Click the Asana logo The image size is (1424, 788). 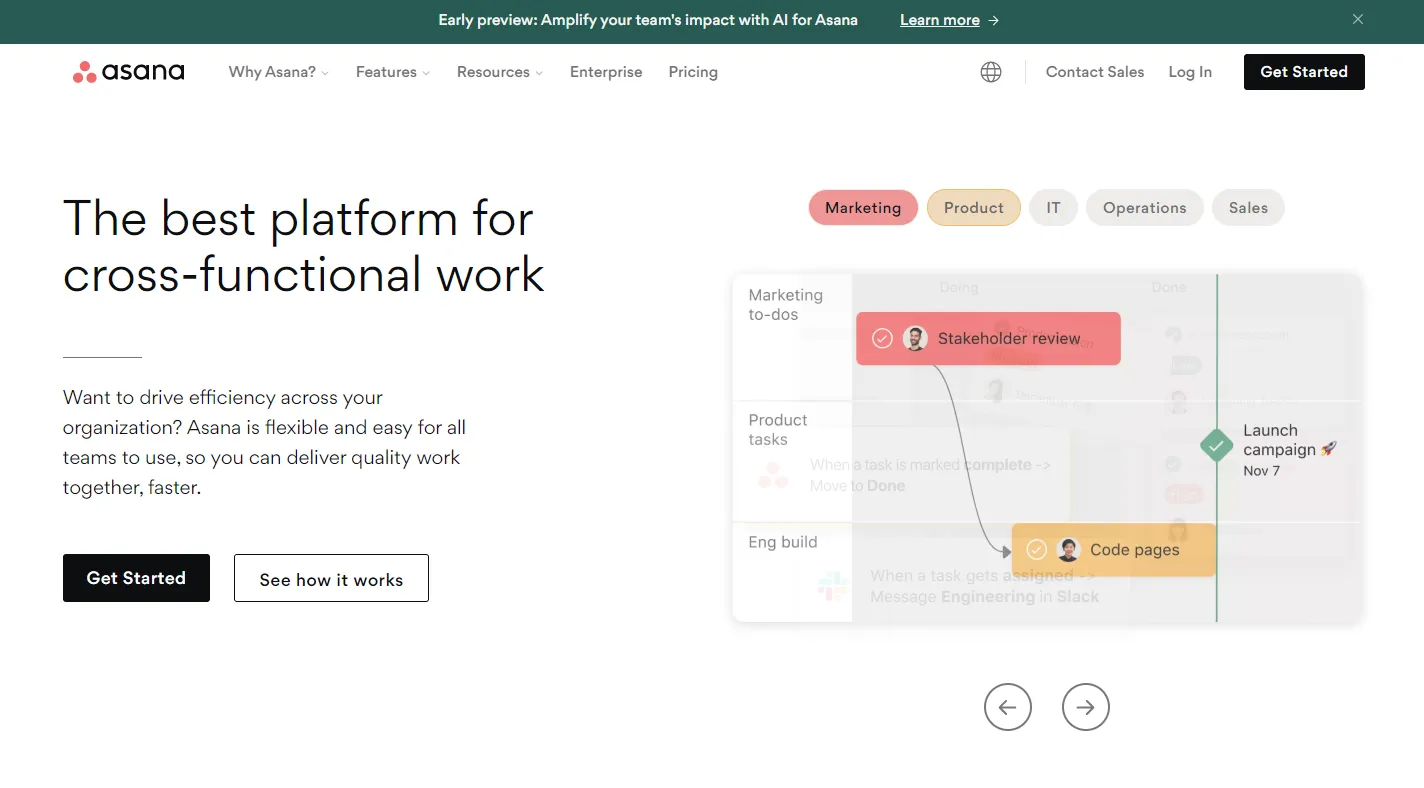point(128,72)
